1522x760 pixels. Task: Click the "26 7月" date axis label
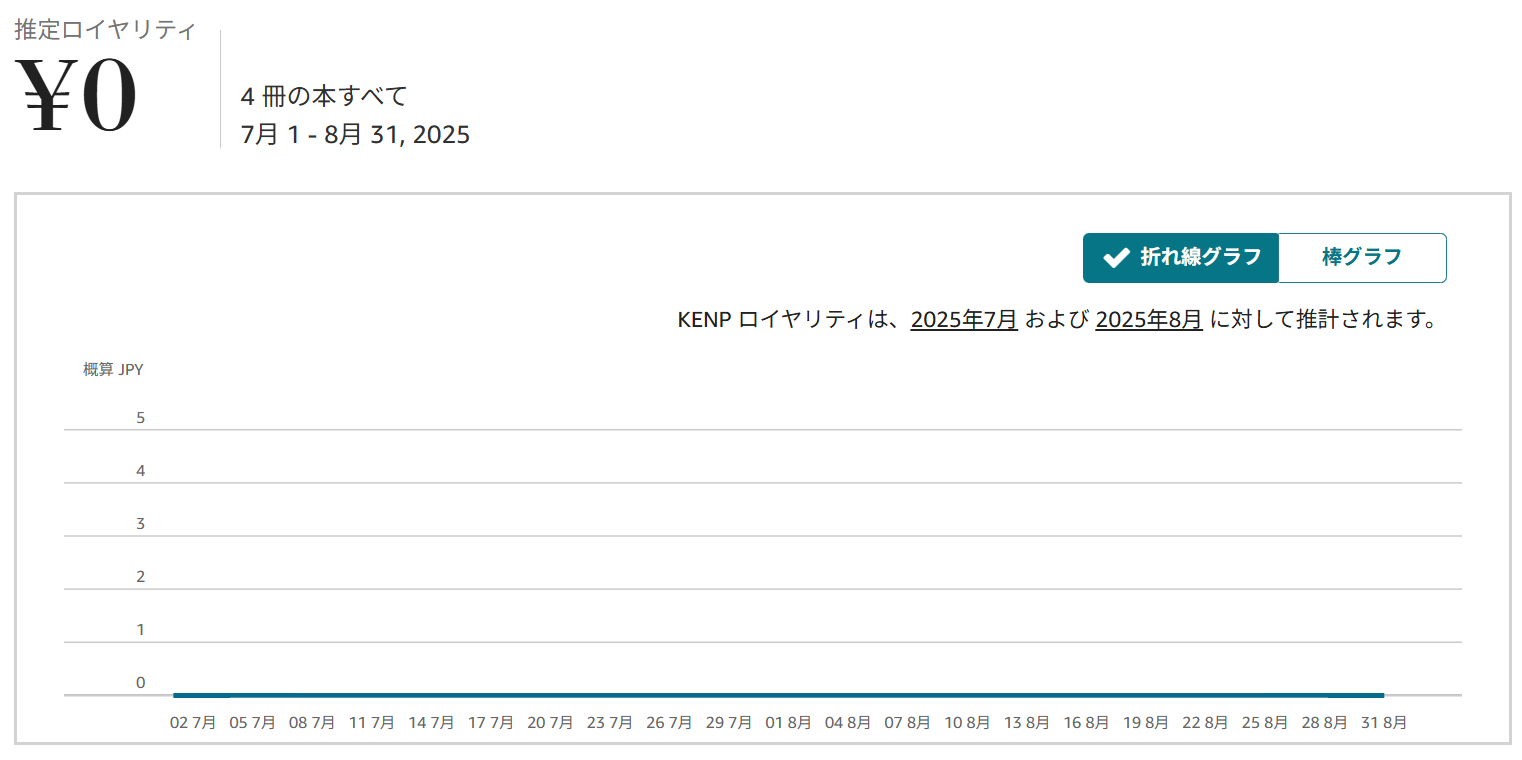(x=669, y=723)
